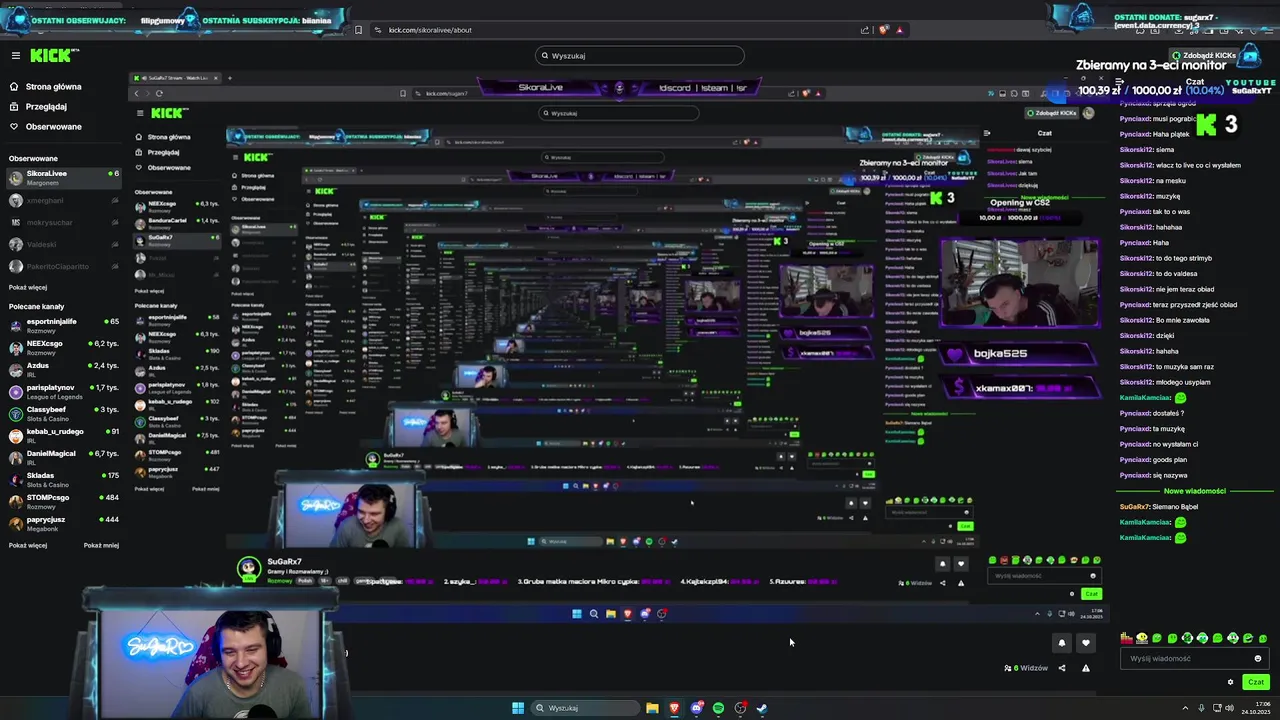Jump to Nowe wiadomości in chat
The image size is (1280, 720).
point(1195,491)
